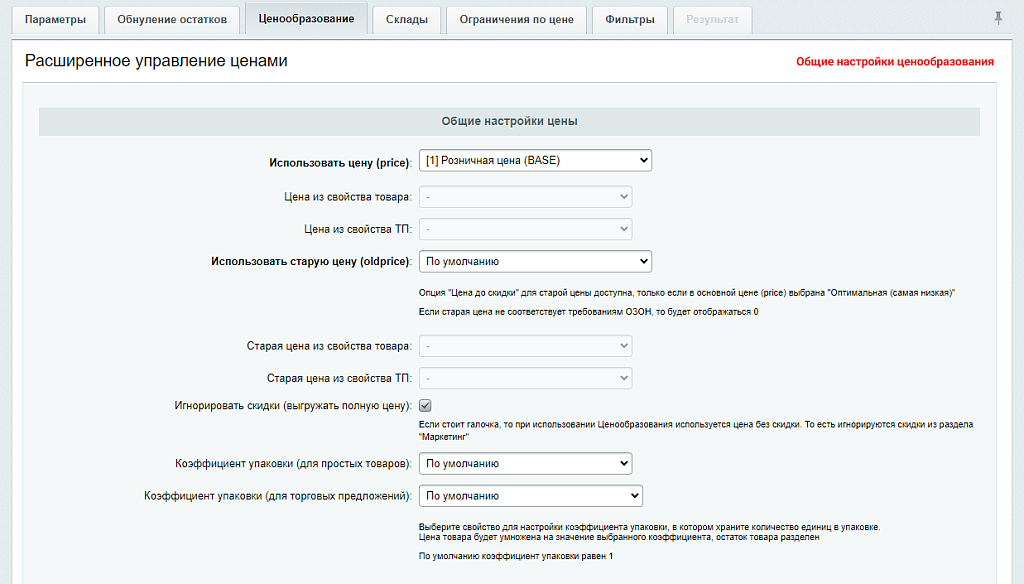Click the pin icon at top right
This screenshot has width=1024, height=584.
point(998,19)
